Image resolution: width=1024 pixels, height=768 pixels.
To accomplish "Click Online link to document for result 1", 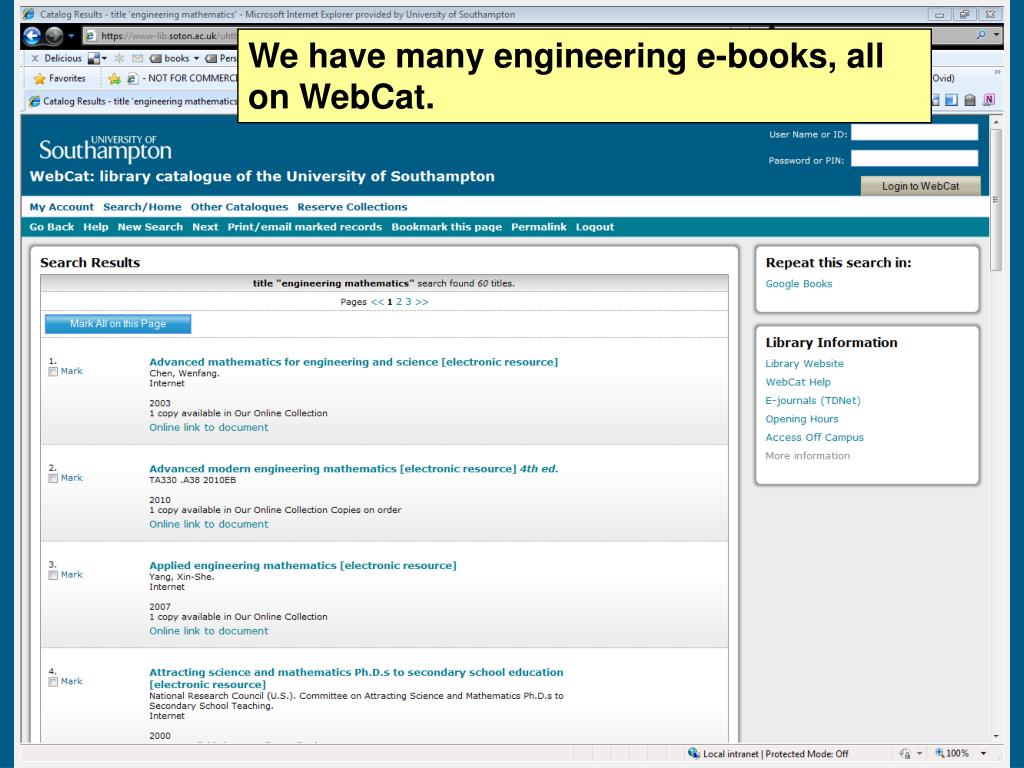I will click(x=209, y=427).
